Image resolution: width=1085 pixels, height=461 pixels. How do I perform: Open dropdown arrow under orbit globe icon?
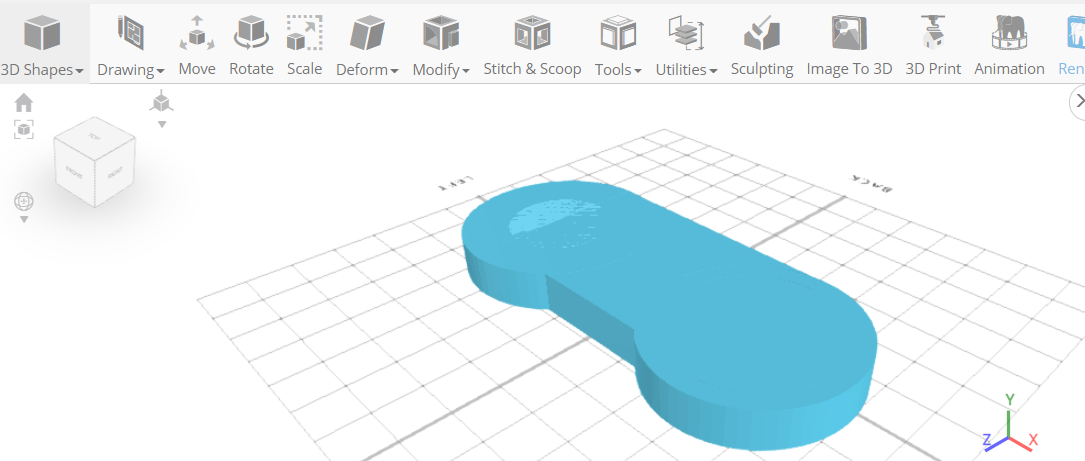[24, 219]
